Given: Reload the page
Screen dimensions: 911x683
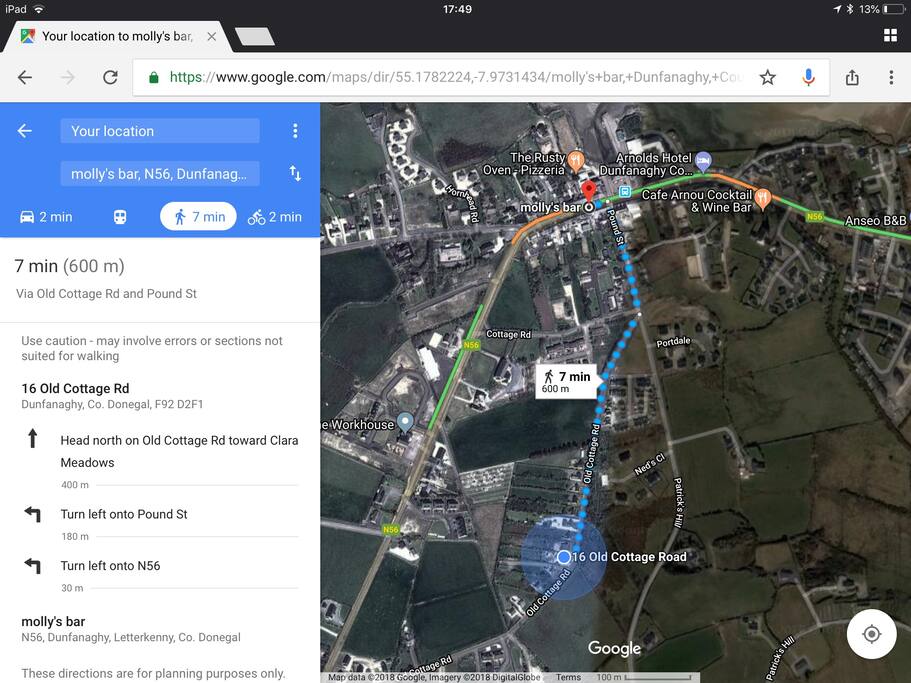Looking at the screenshot, I should click(110, 77).
